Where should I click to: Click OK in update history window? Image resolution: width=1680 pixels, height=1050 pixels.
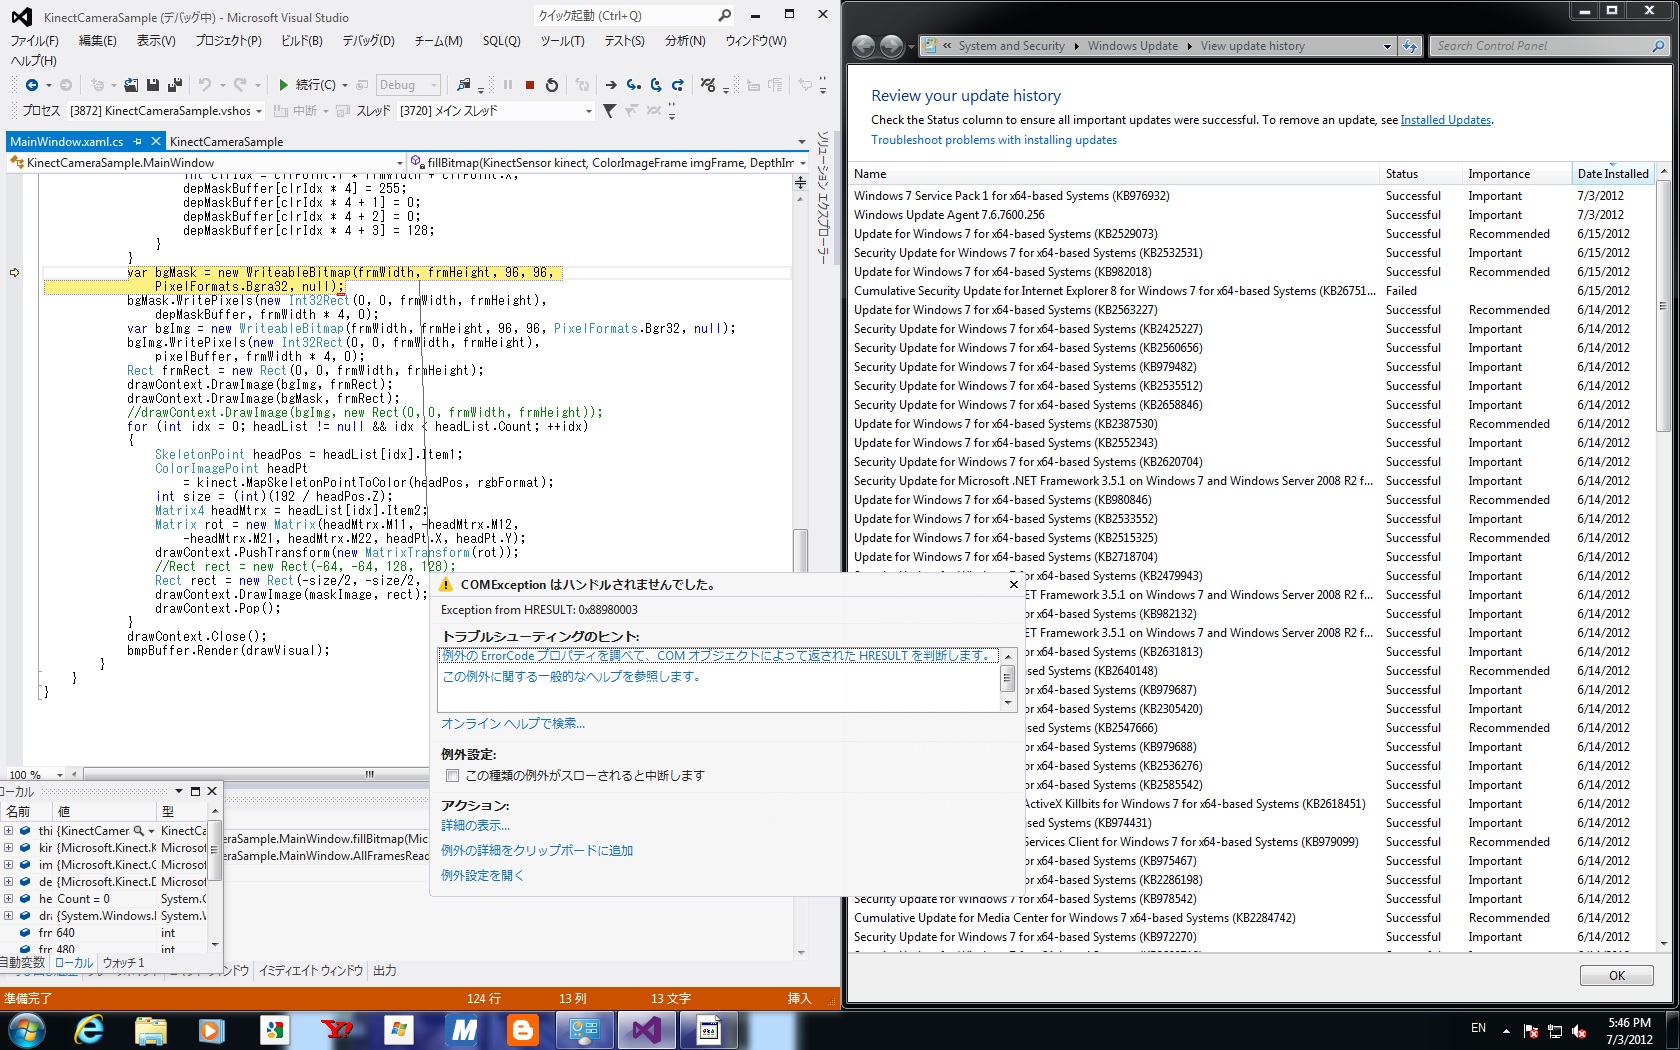pyautogui.click(x=1616, y=975)
